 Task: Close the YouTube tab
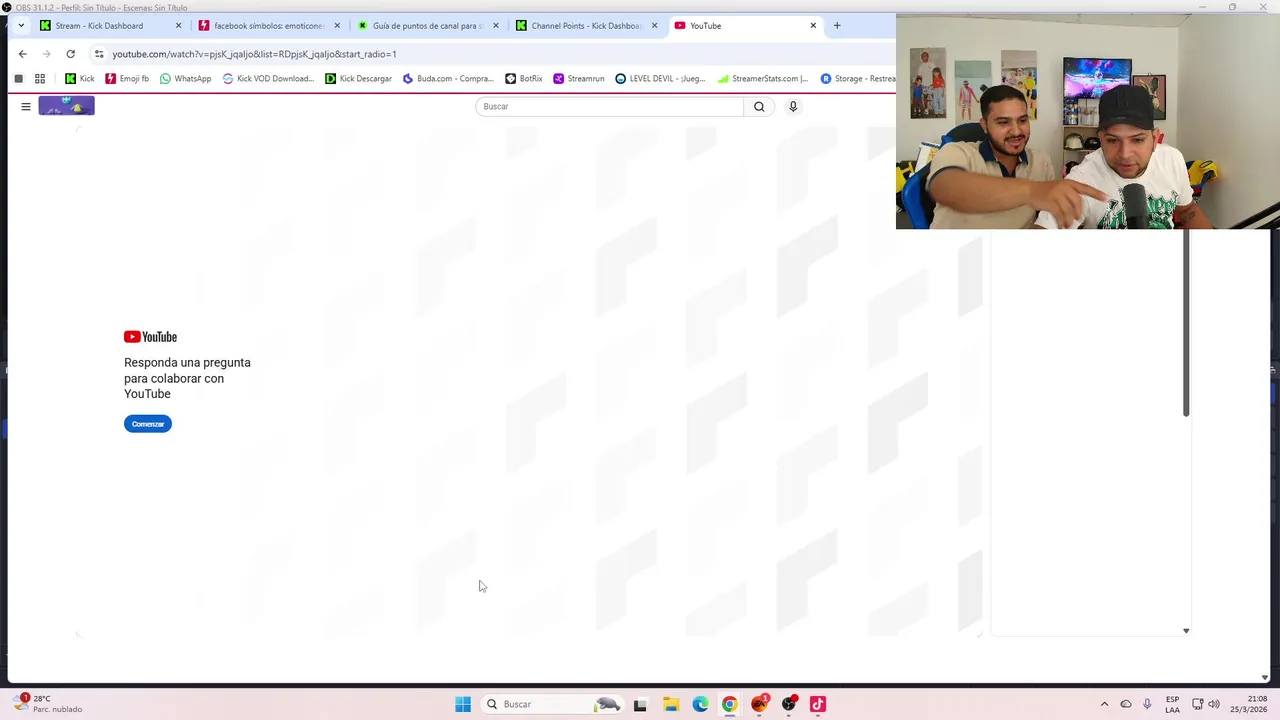pos(813,26)
